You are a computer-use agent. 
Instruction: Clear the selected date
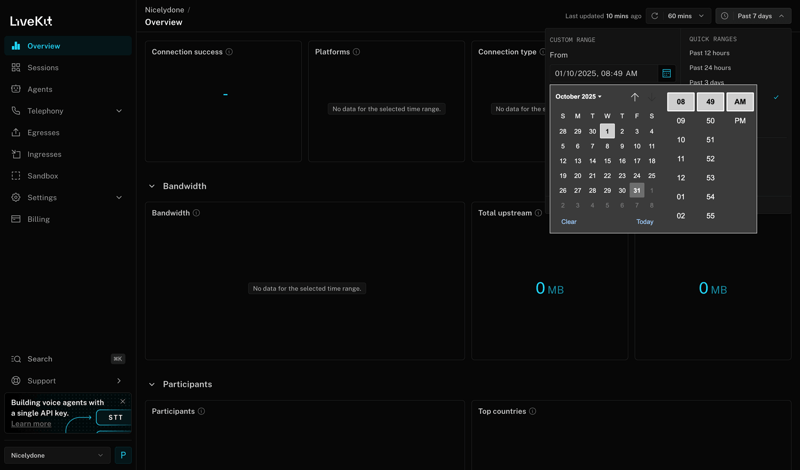pos(569,221)
